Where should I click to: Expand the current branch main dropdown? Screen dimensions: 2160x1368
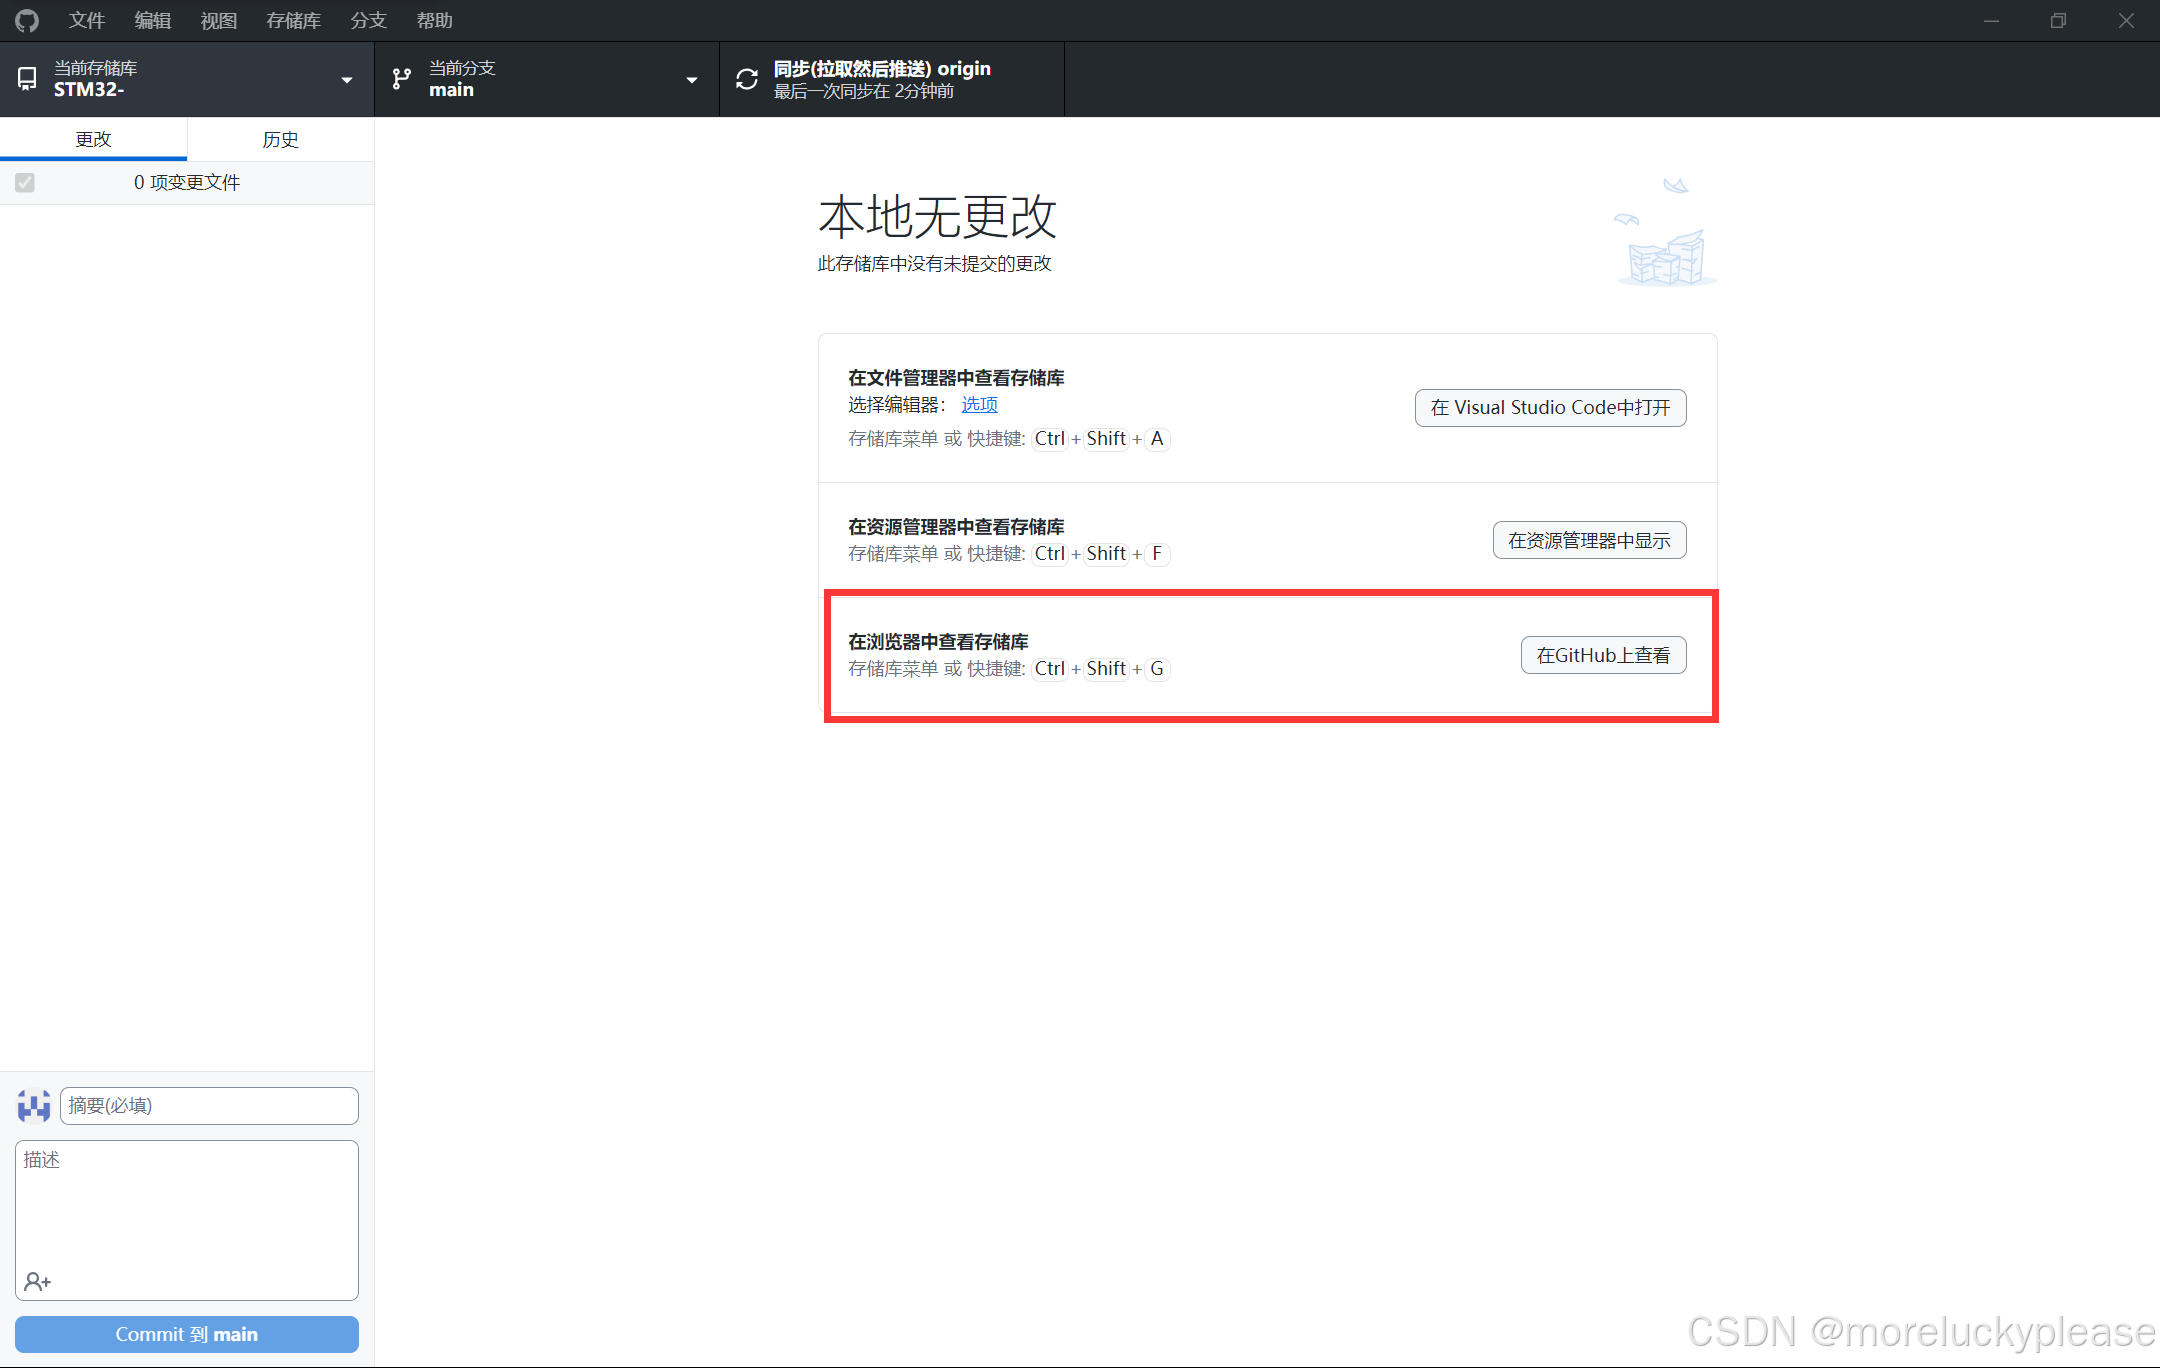pyautogui.click(x=691, y=80)
